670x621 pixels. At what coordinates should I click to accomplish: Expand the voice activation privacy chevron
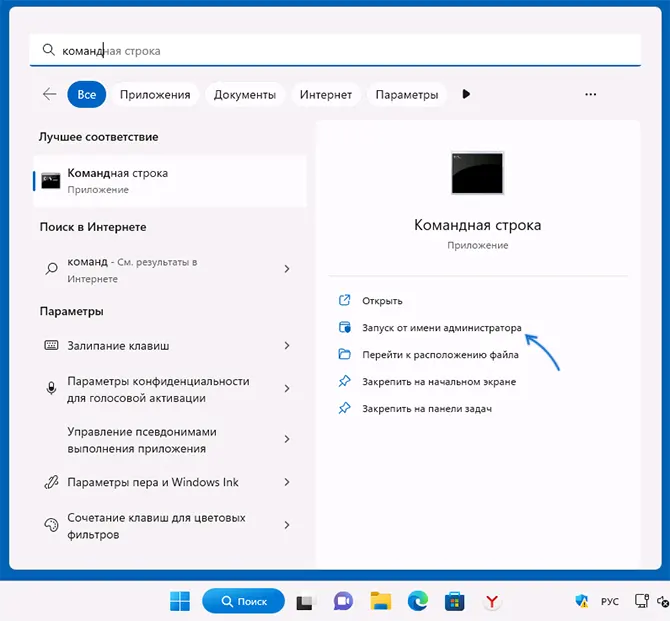pos(287,388)
